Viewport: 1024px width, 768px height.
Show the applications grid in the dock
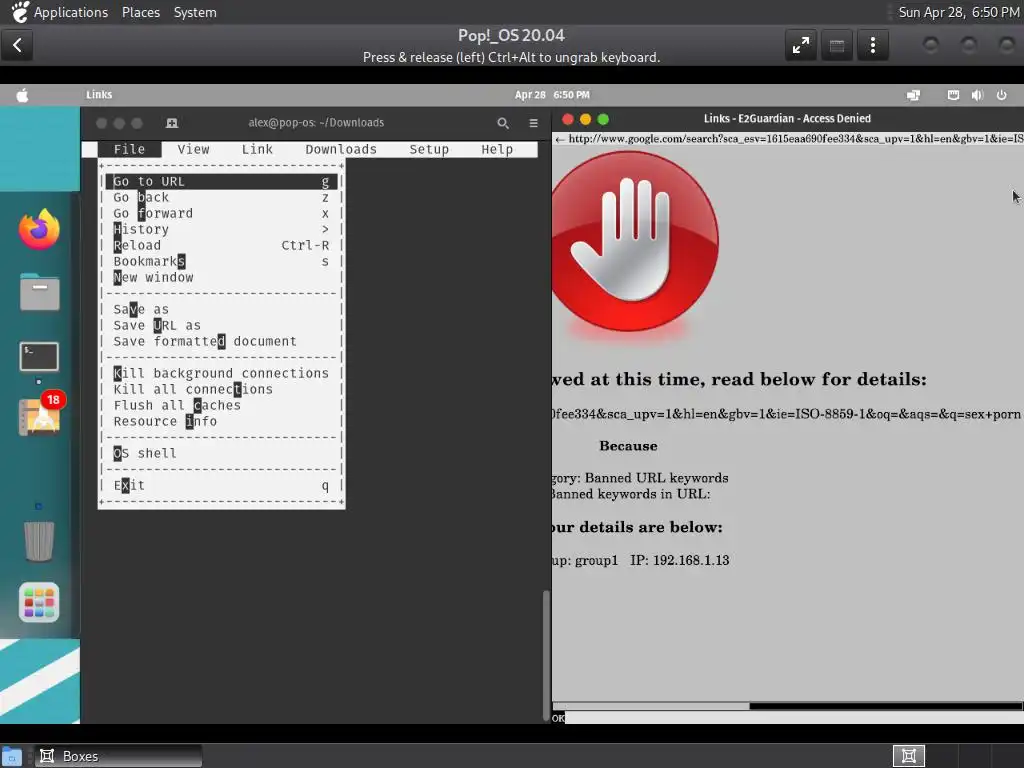tap(39, 602)
